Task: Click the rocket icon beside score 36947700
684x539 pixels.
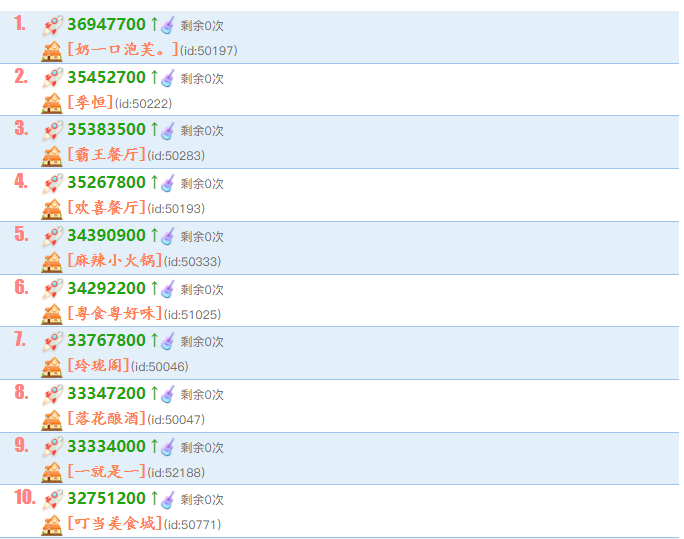Action: click(x=52, y=26)
